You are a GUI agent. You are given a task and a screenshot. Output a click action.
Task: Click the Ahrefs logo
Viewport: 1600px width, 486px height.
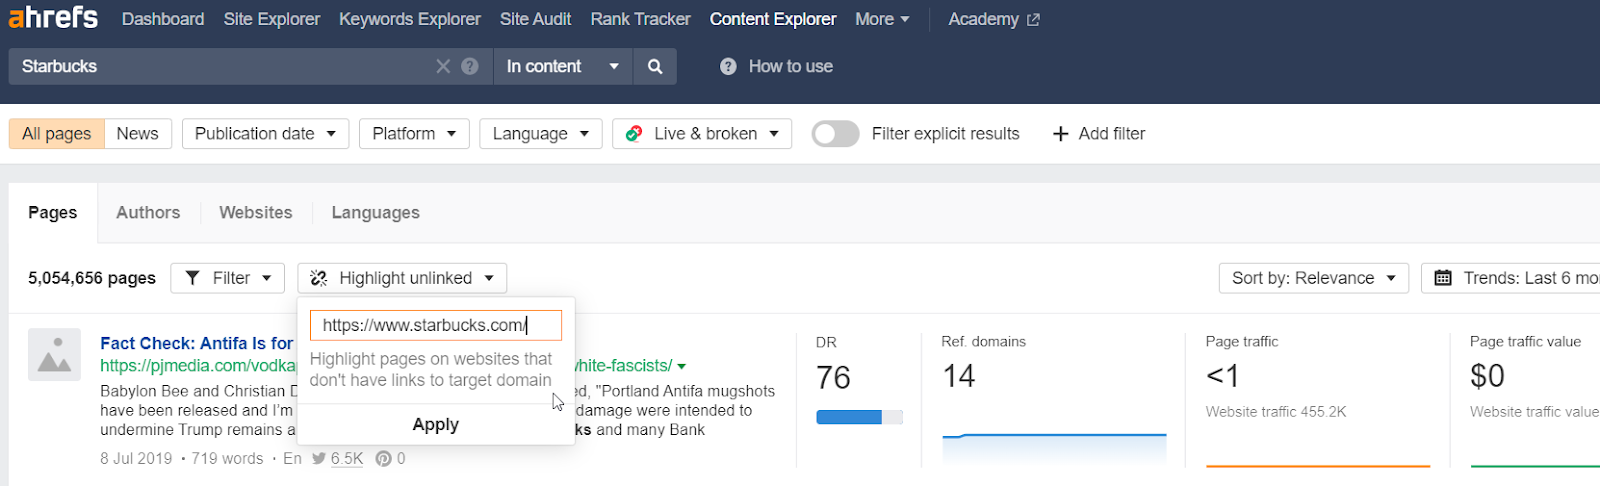pyautogui.click(x=53, y=18)
